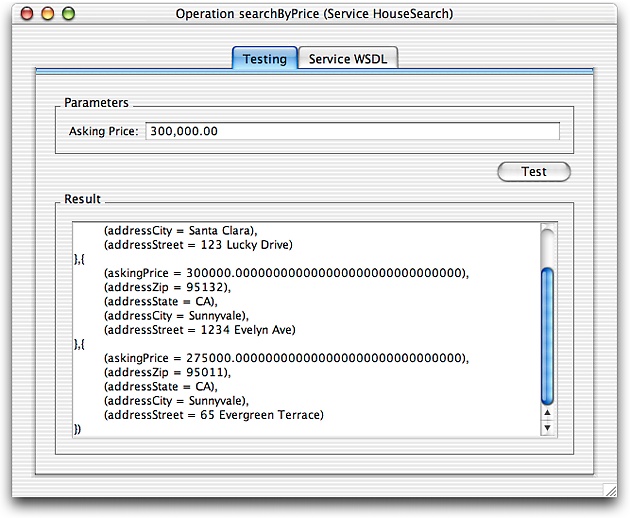Switch to the Testing tab
Image resolution: width=630 pixels, height=518 pixels.
tap(265, 58)
